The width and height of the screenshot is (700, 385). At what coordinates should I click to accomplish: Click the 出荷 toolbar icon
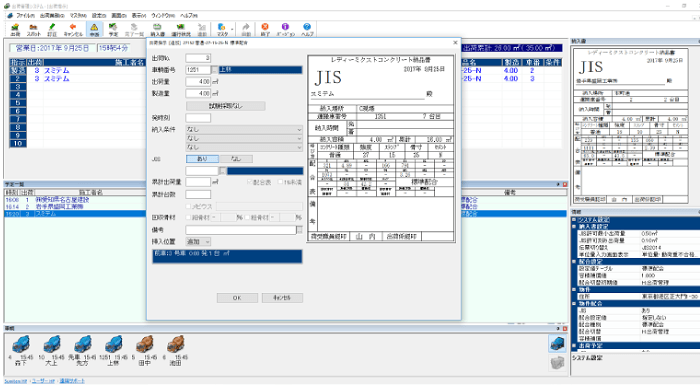pos(15,29)
